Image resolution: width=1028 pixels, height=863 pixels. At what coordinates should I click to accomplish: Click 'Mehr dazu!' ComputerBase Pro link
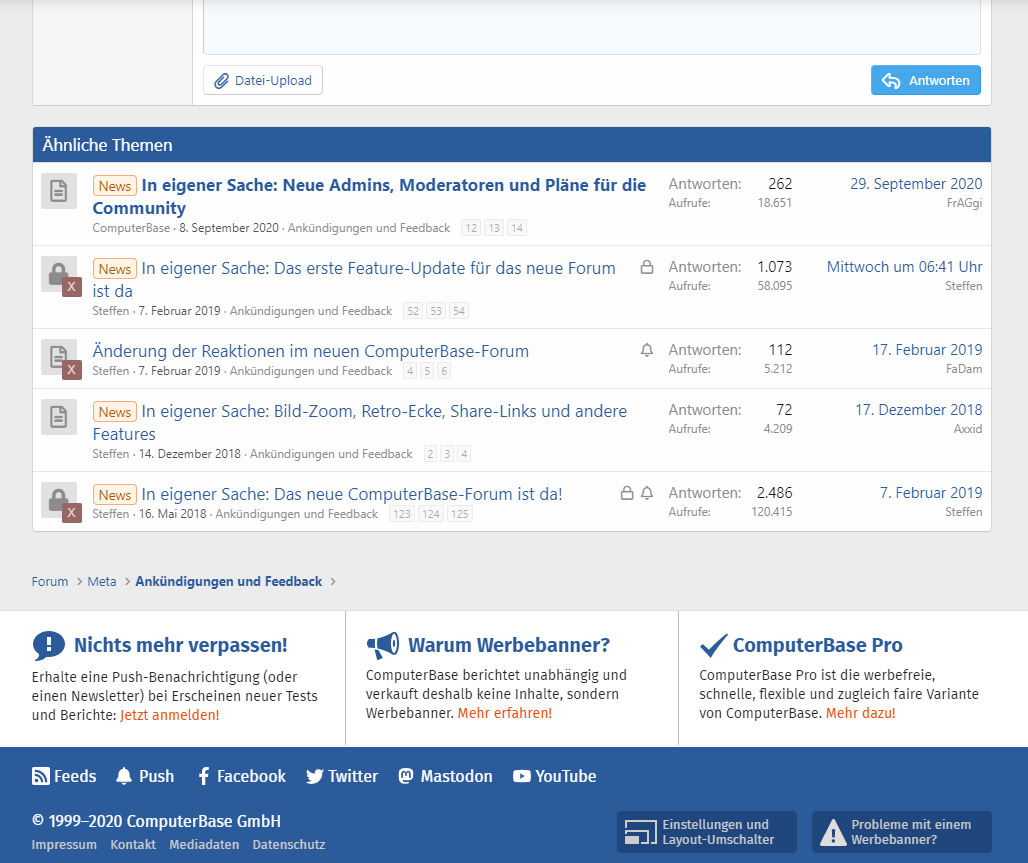(860, 713)
